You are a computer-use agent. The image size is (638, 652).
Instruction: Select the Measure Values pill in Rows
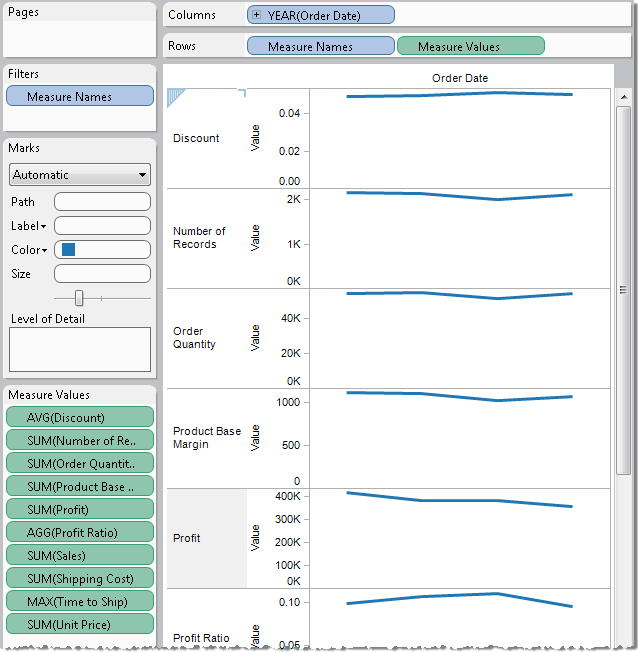(470, 46)
